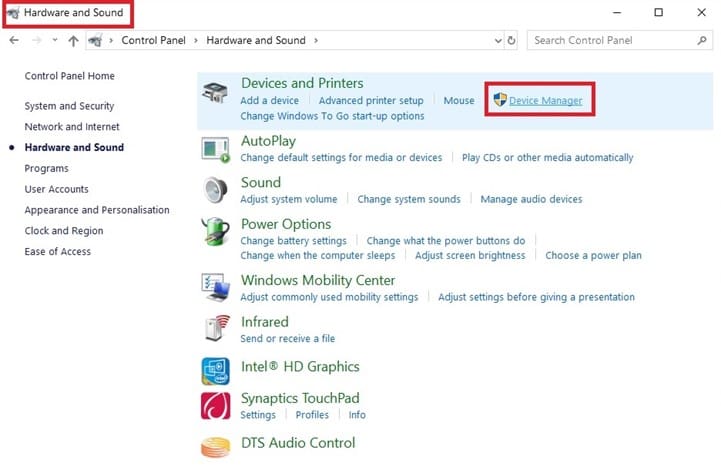Select System and Security in sidebar

click(69, 106)
